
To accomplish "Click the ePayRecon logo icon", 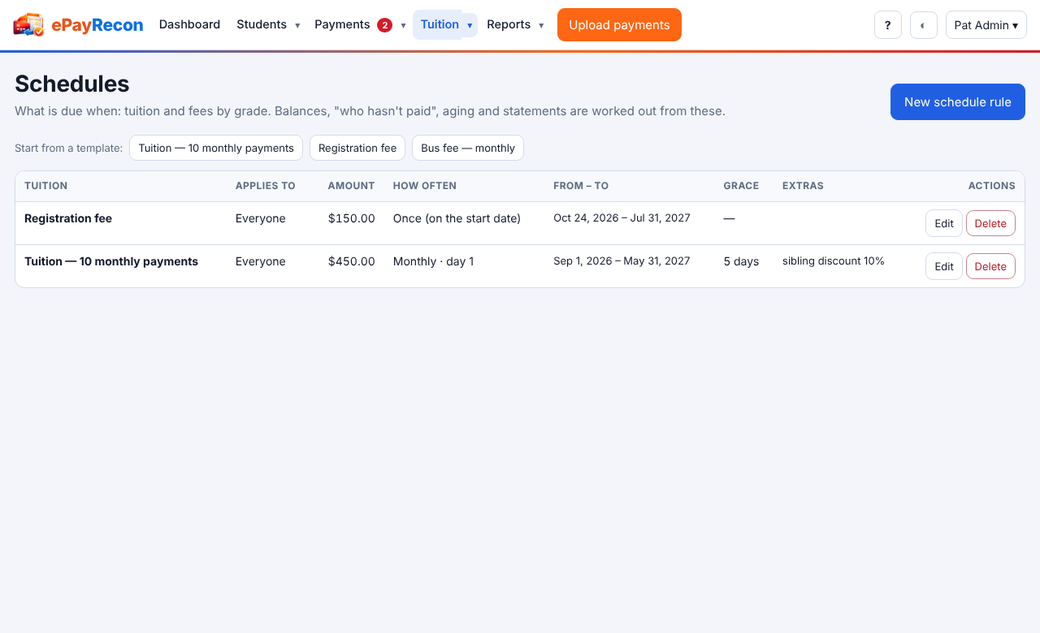I will pyautogui.click(x=29, y=25).
